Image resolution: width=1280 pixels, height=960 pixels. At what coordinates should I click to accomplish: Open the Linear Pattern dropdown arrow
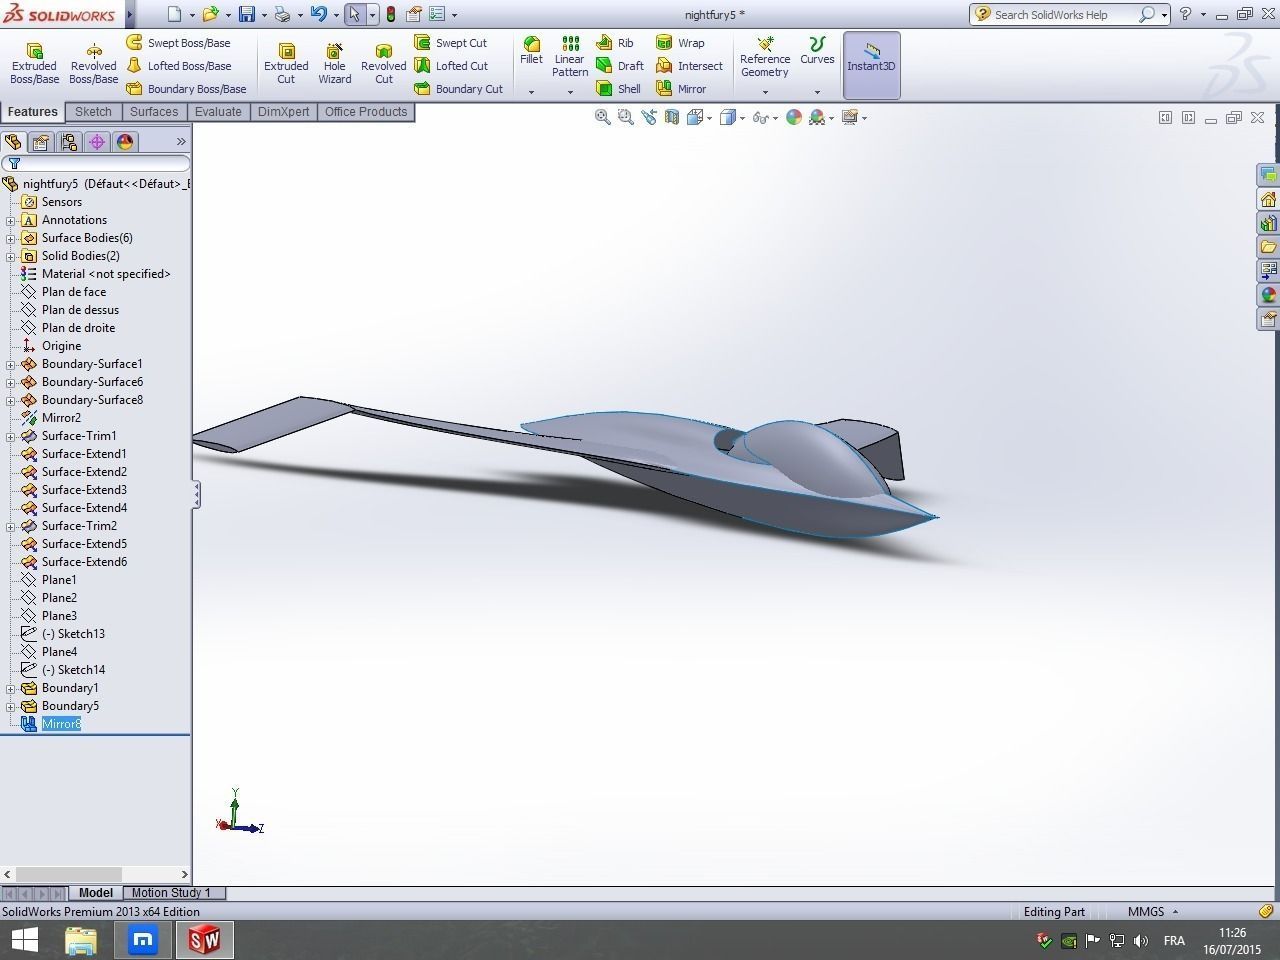tap(570, 92)
